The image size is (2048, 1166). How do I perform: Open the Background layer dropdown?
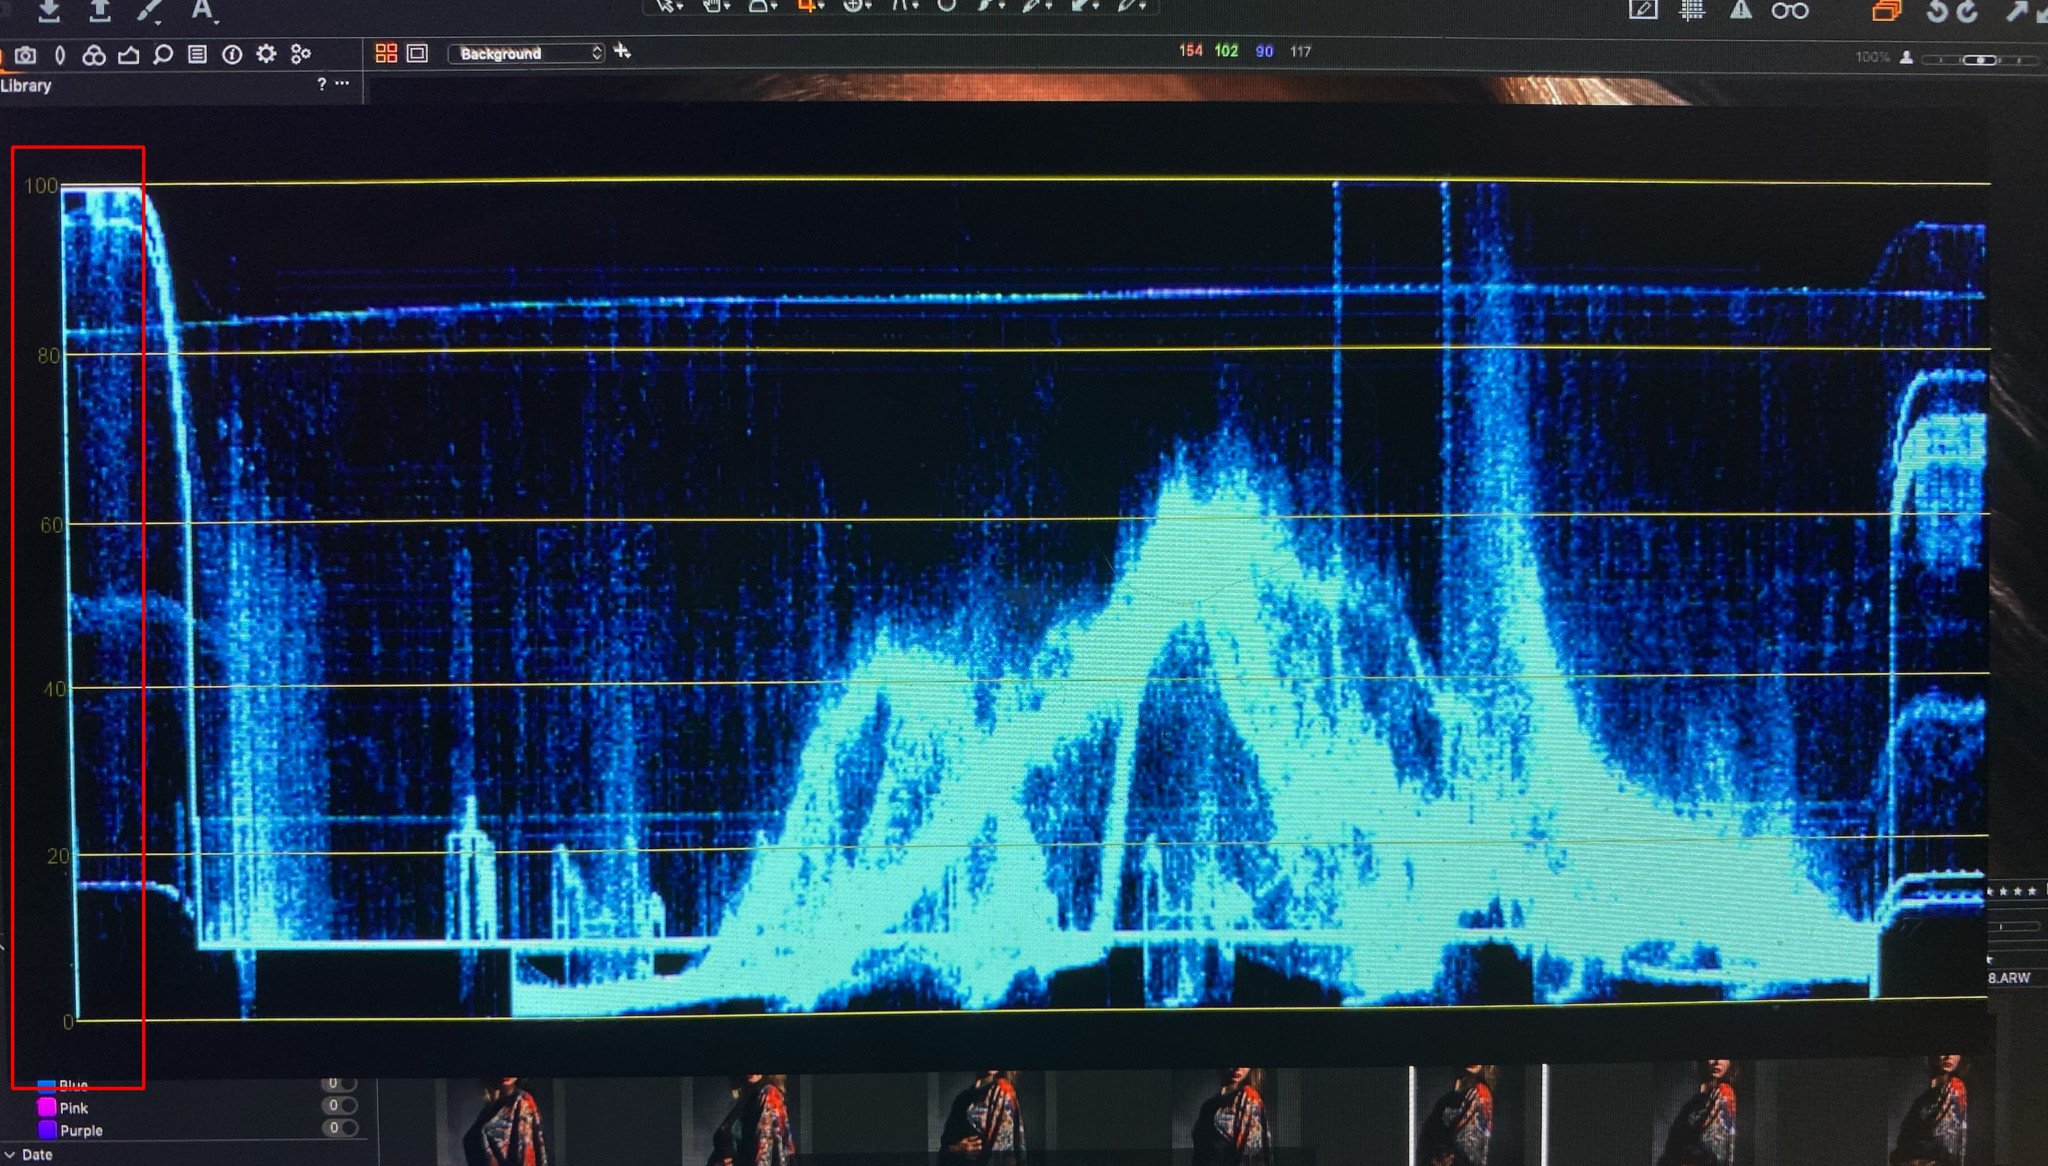[x=530, y=54]
